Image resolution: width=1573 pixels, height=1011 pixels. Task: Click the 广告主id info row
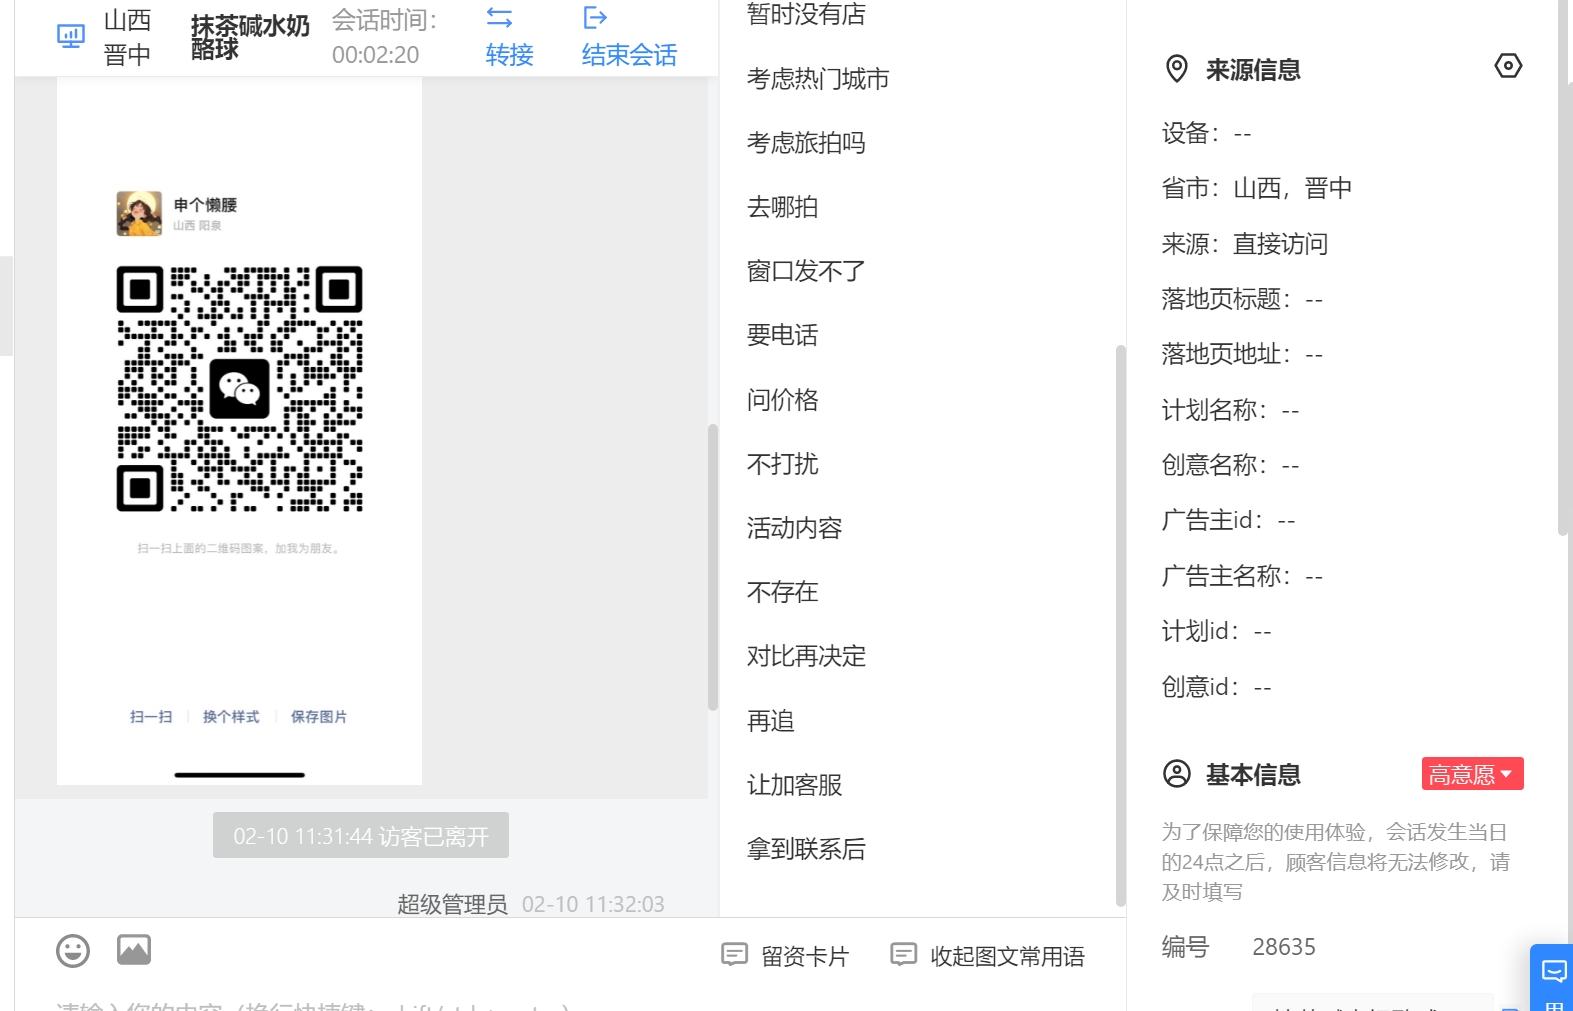(x=1228, y=520)
